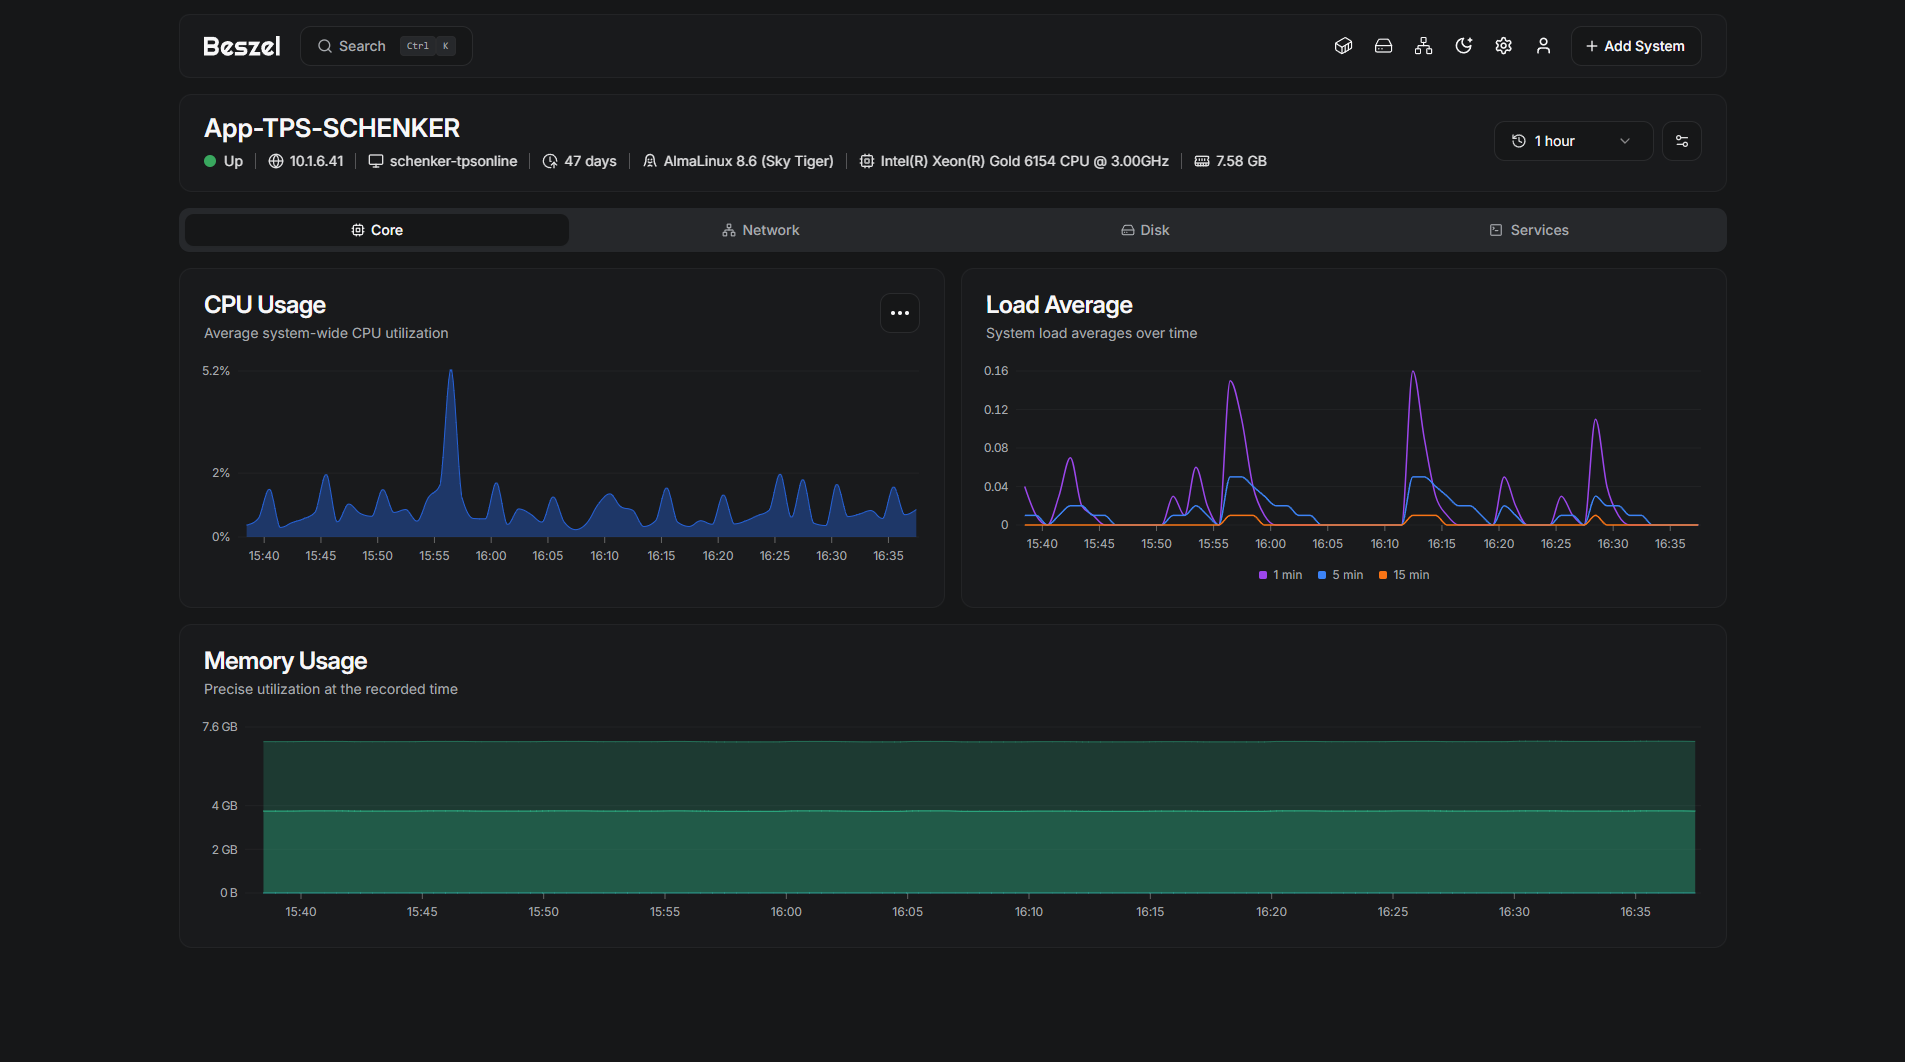Toggle the 1 min load legend

(1280, 575)
